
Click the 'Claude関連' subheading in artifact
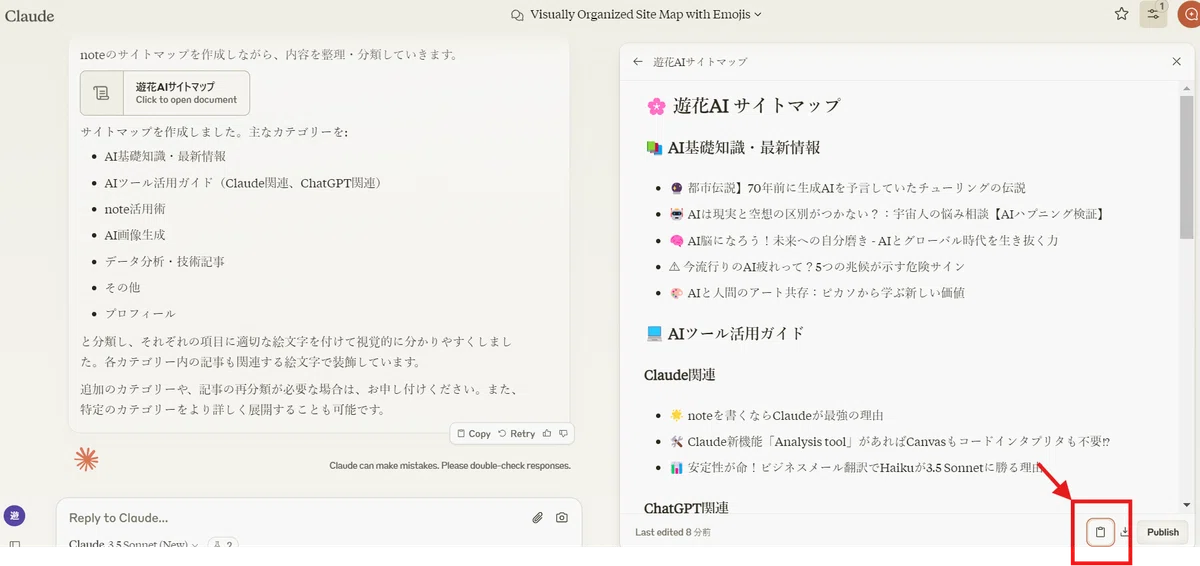point(679,374)
